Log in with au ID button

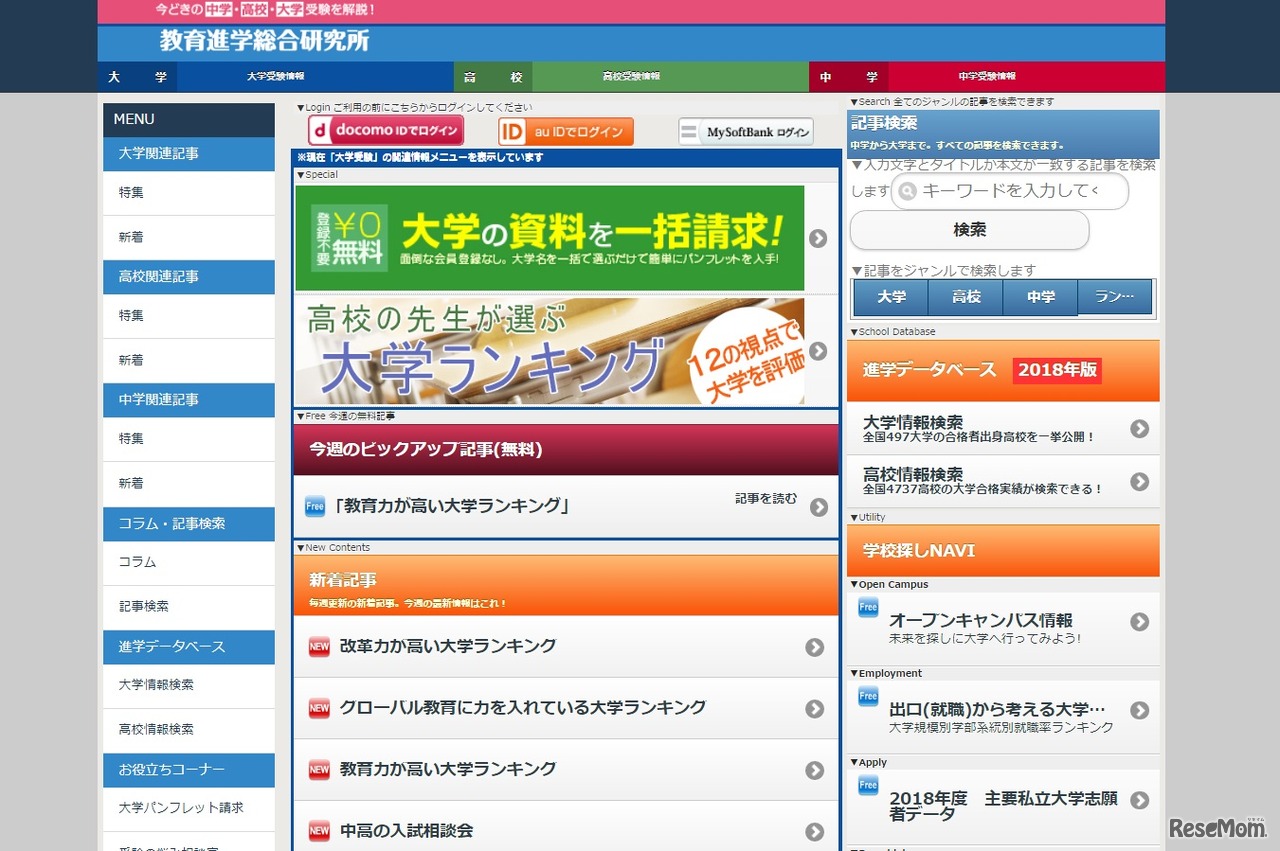566,132
